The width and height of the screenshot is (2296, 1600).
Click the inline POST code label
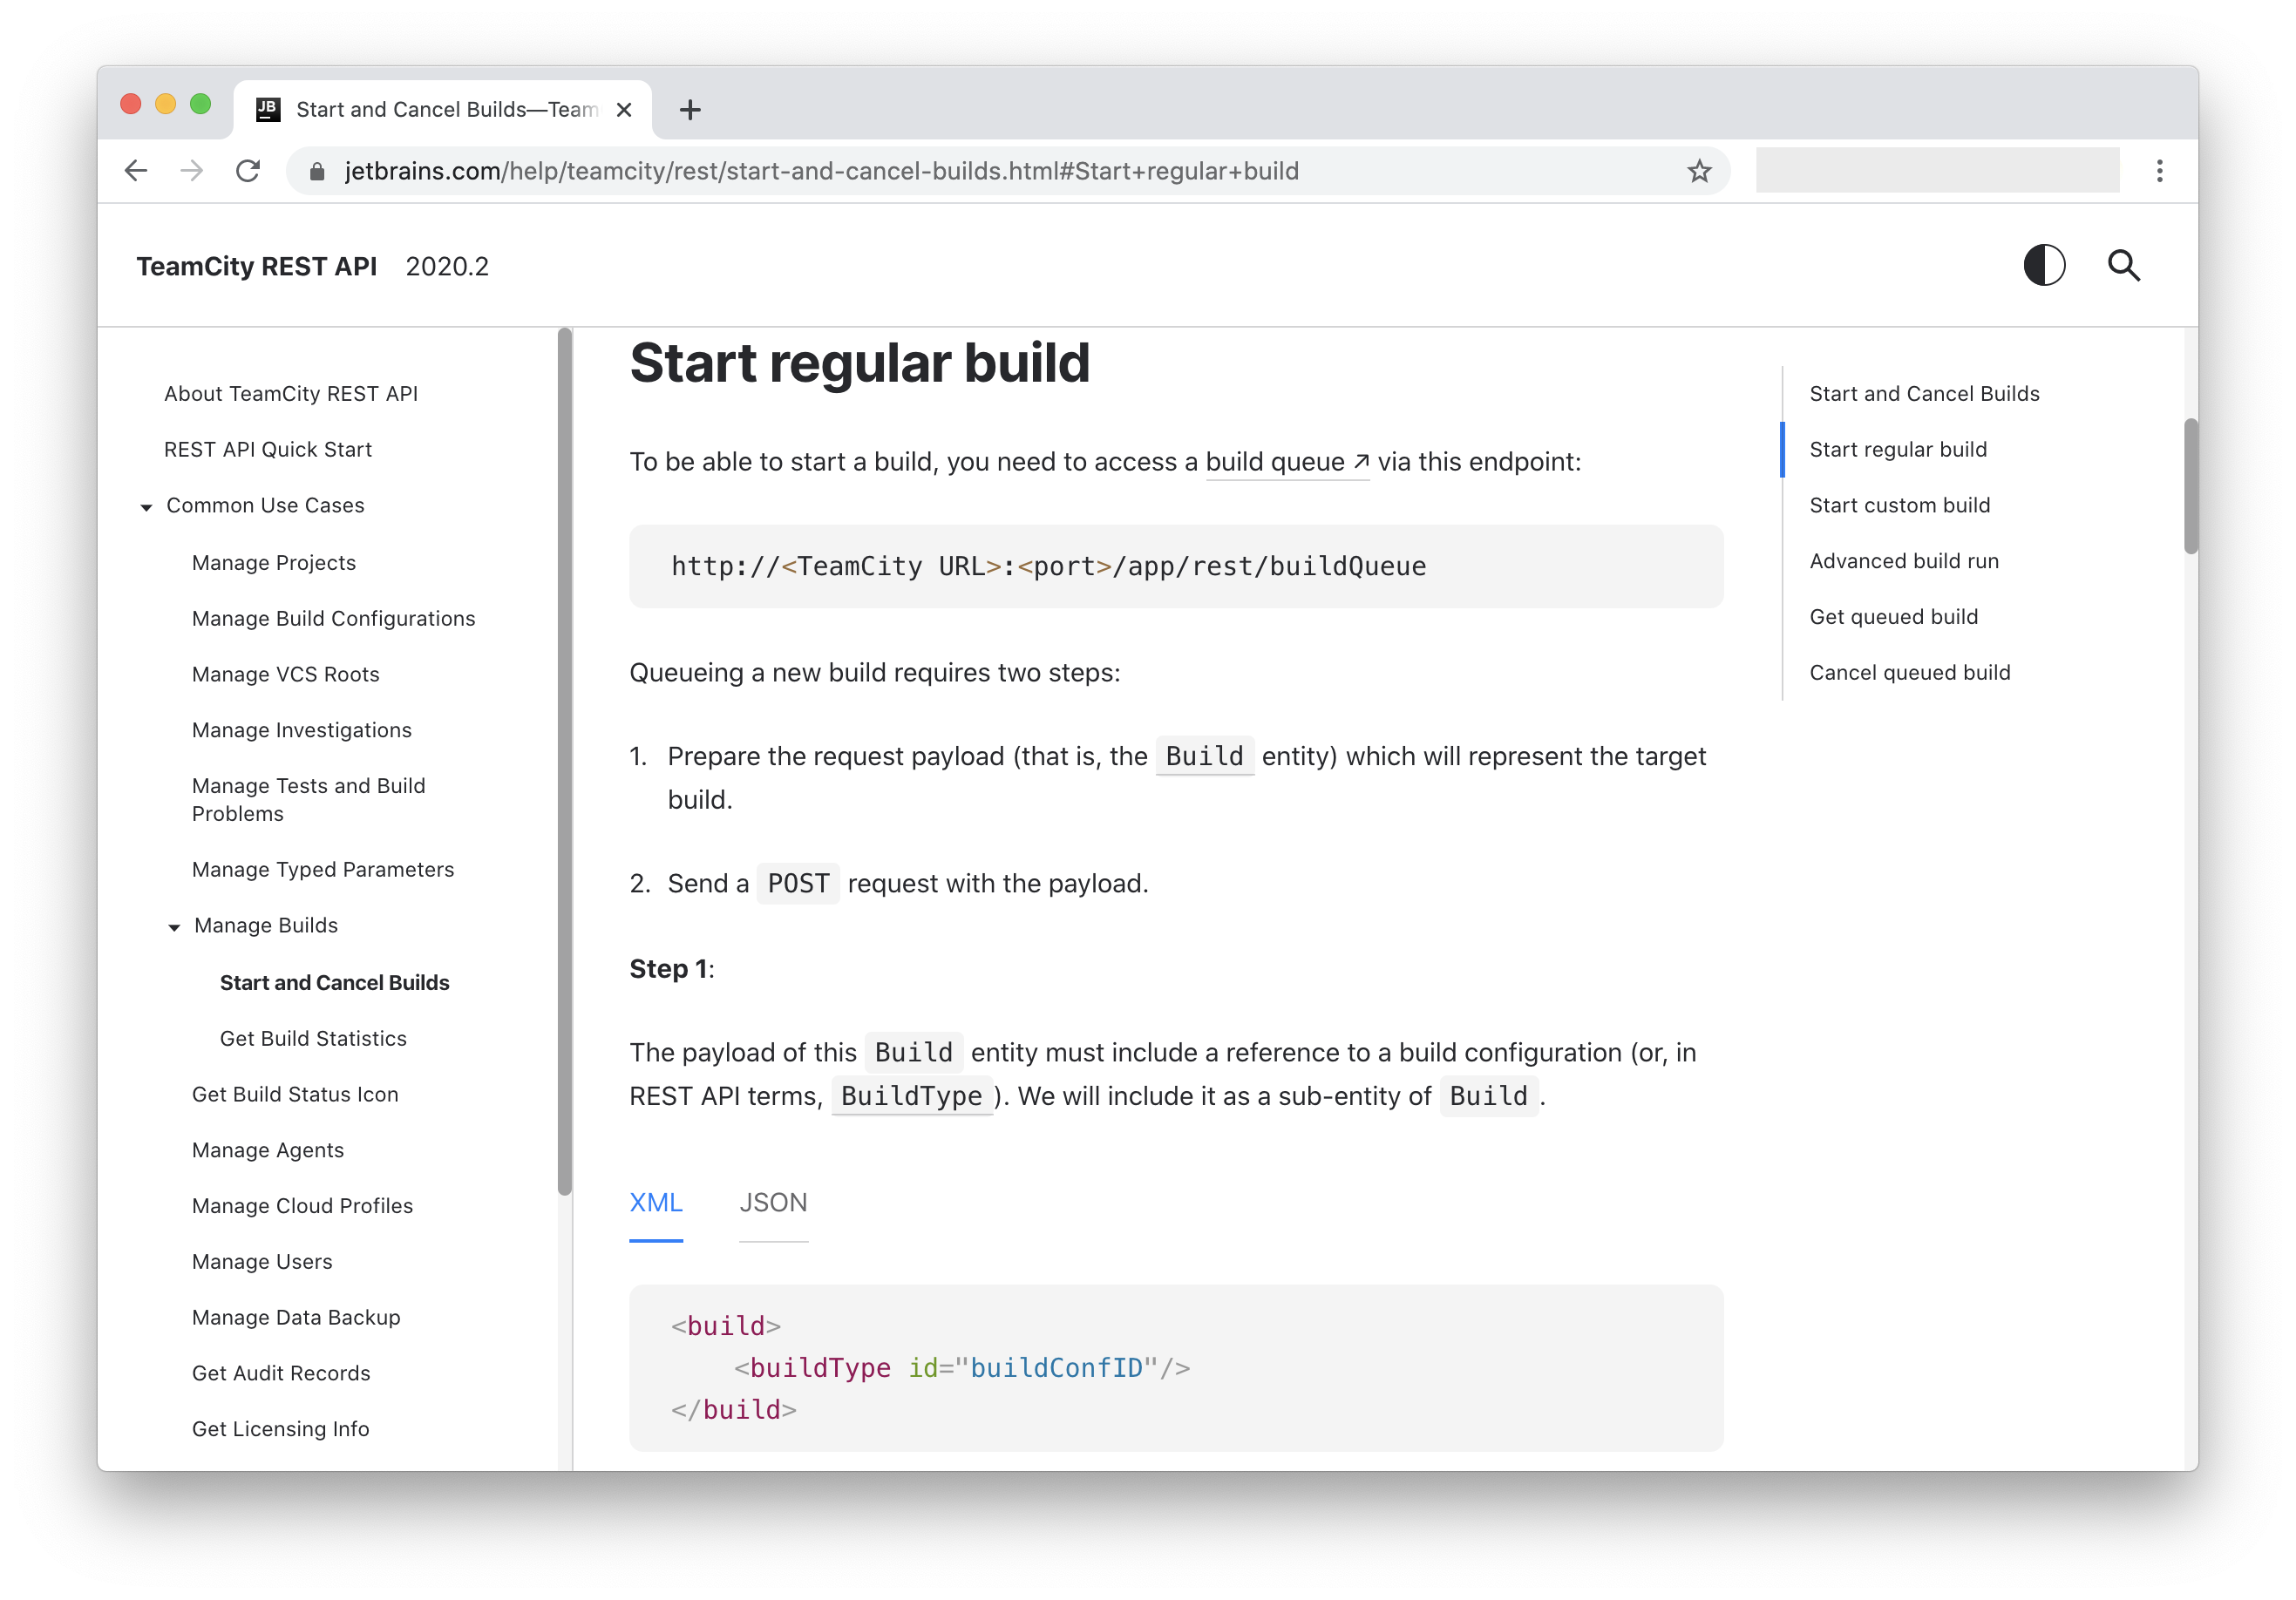(798, 884)
